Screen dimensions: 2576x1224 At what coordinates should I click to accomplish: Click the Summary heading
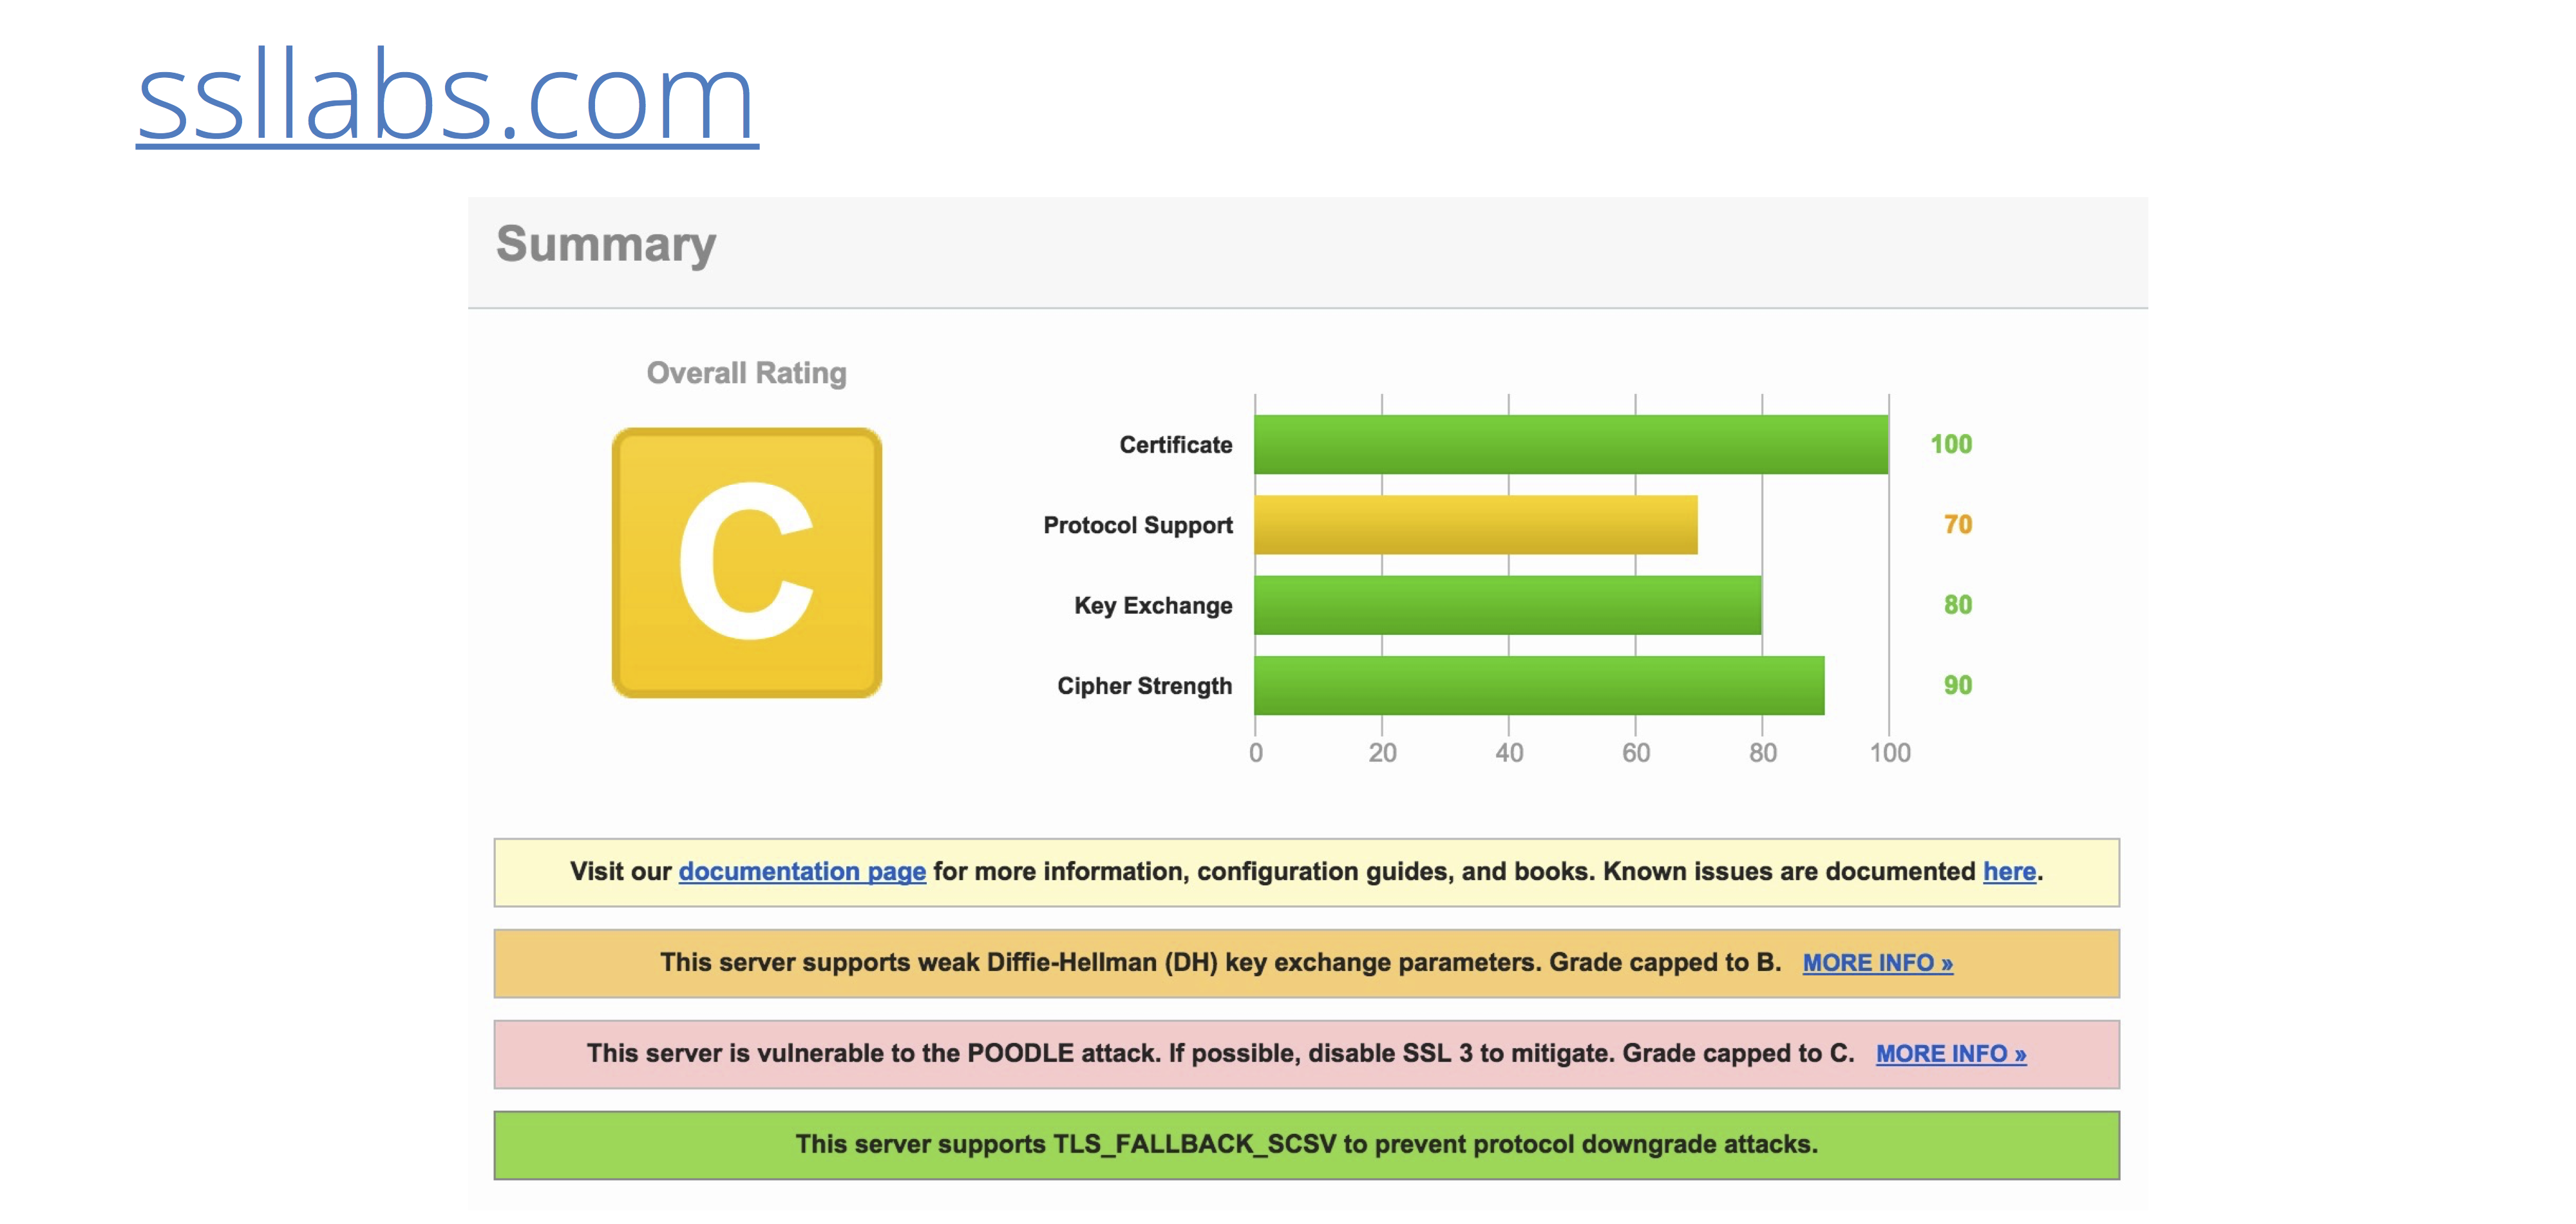(x=606, y=244)
